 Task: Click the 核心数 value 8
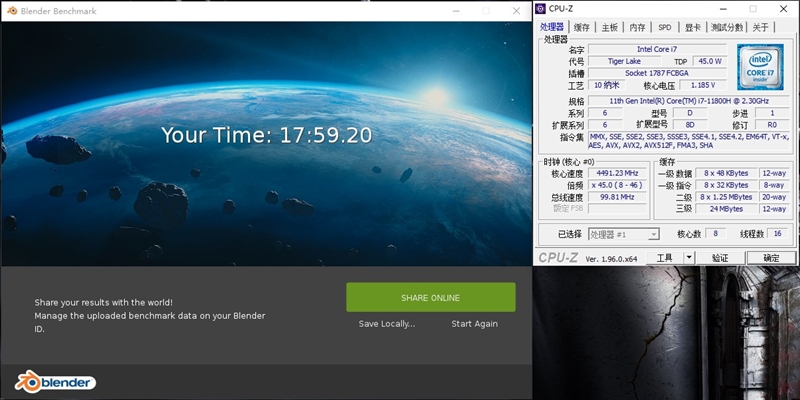point(716,234)
